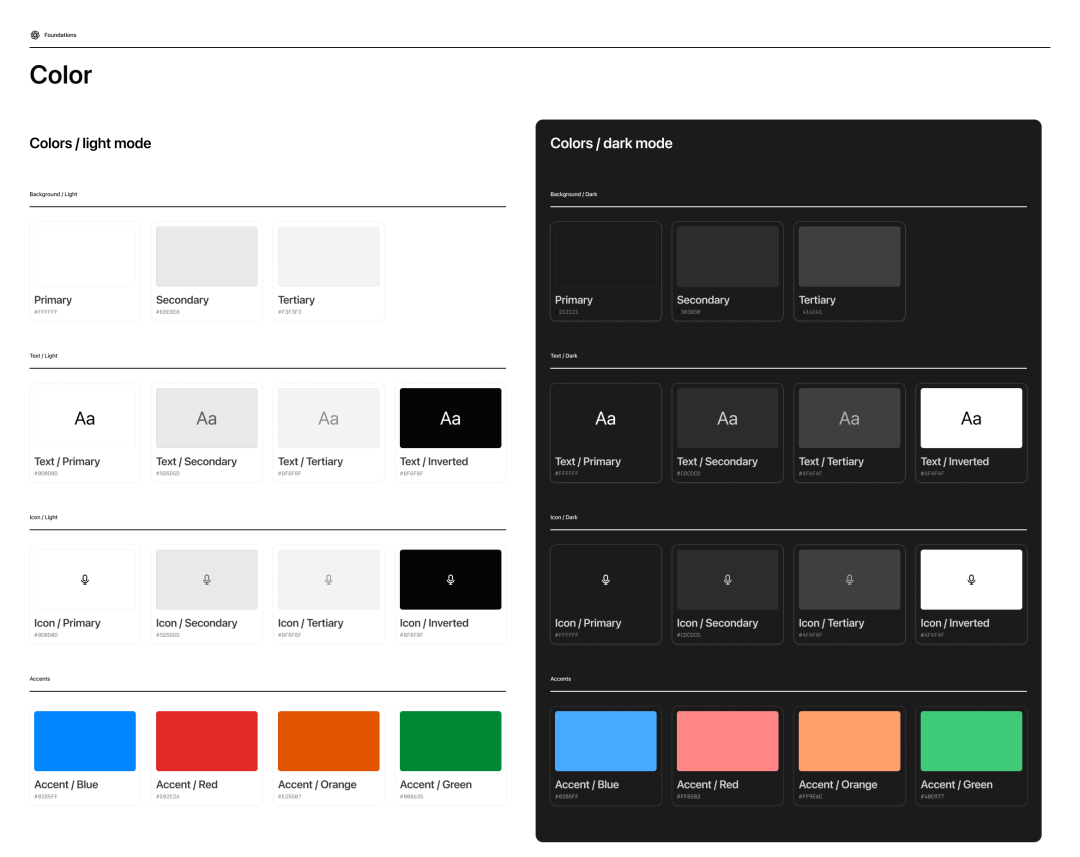Viewport: 1080px width, 857px height.
Task: Click the microphone icon in light Icon / Primary
Action: point(85,580)
